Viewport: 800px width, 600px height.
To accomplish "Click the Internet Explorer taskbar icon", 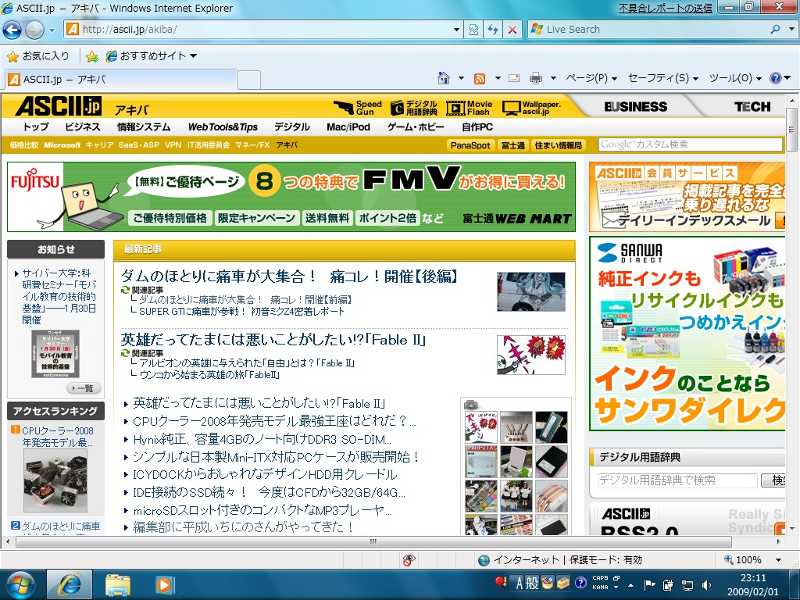I will pos(69,585).
